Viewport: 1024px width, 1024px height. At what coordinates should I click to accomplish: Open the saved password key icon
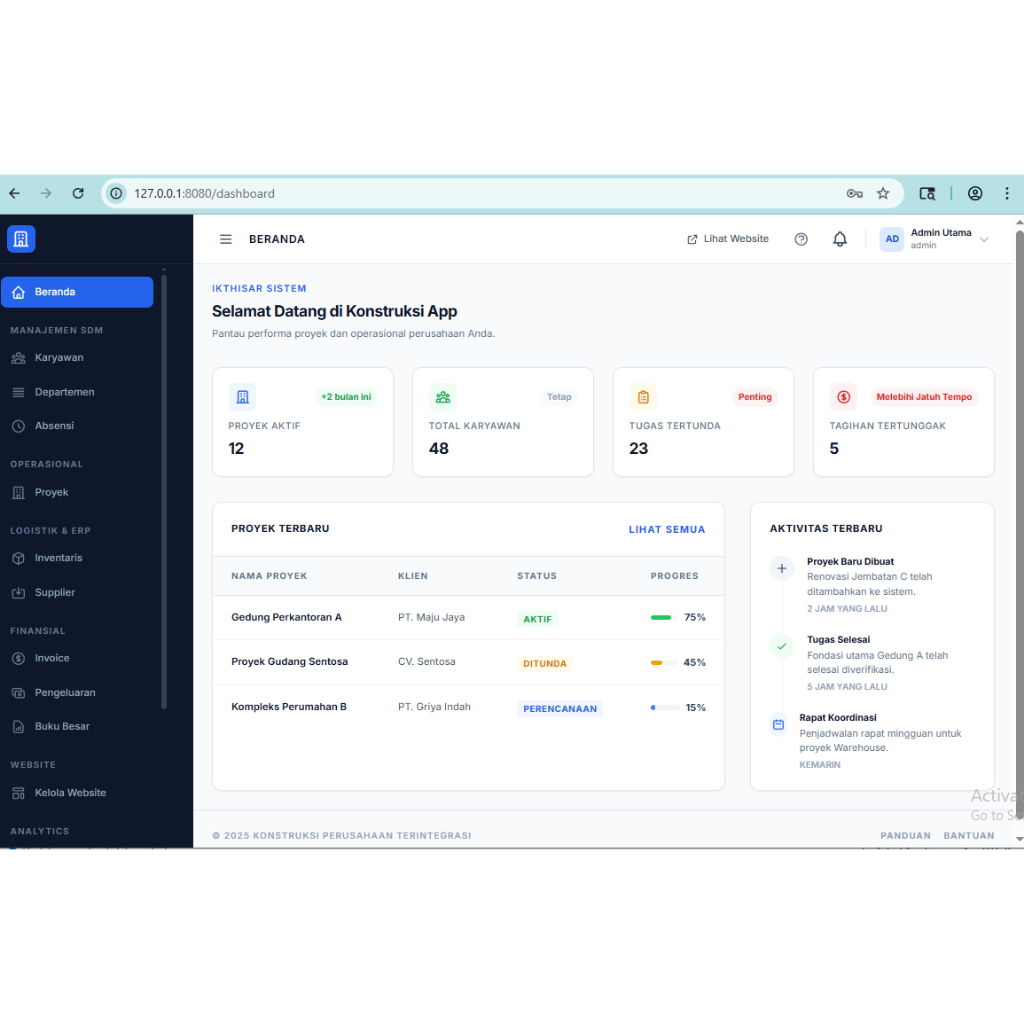(854, 193)
